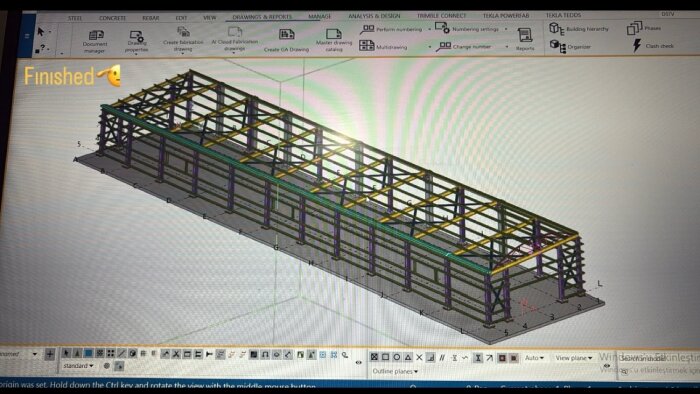Open the Phases manager
700x394 pixels.
click(644, 28)
